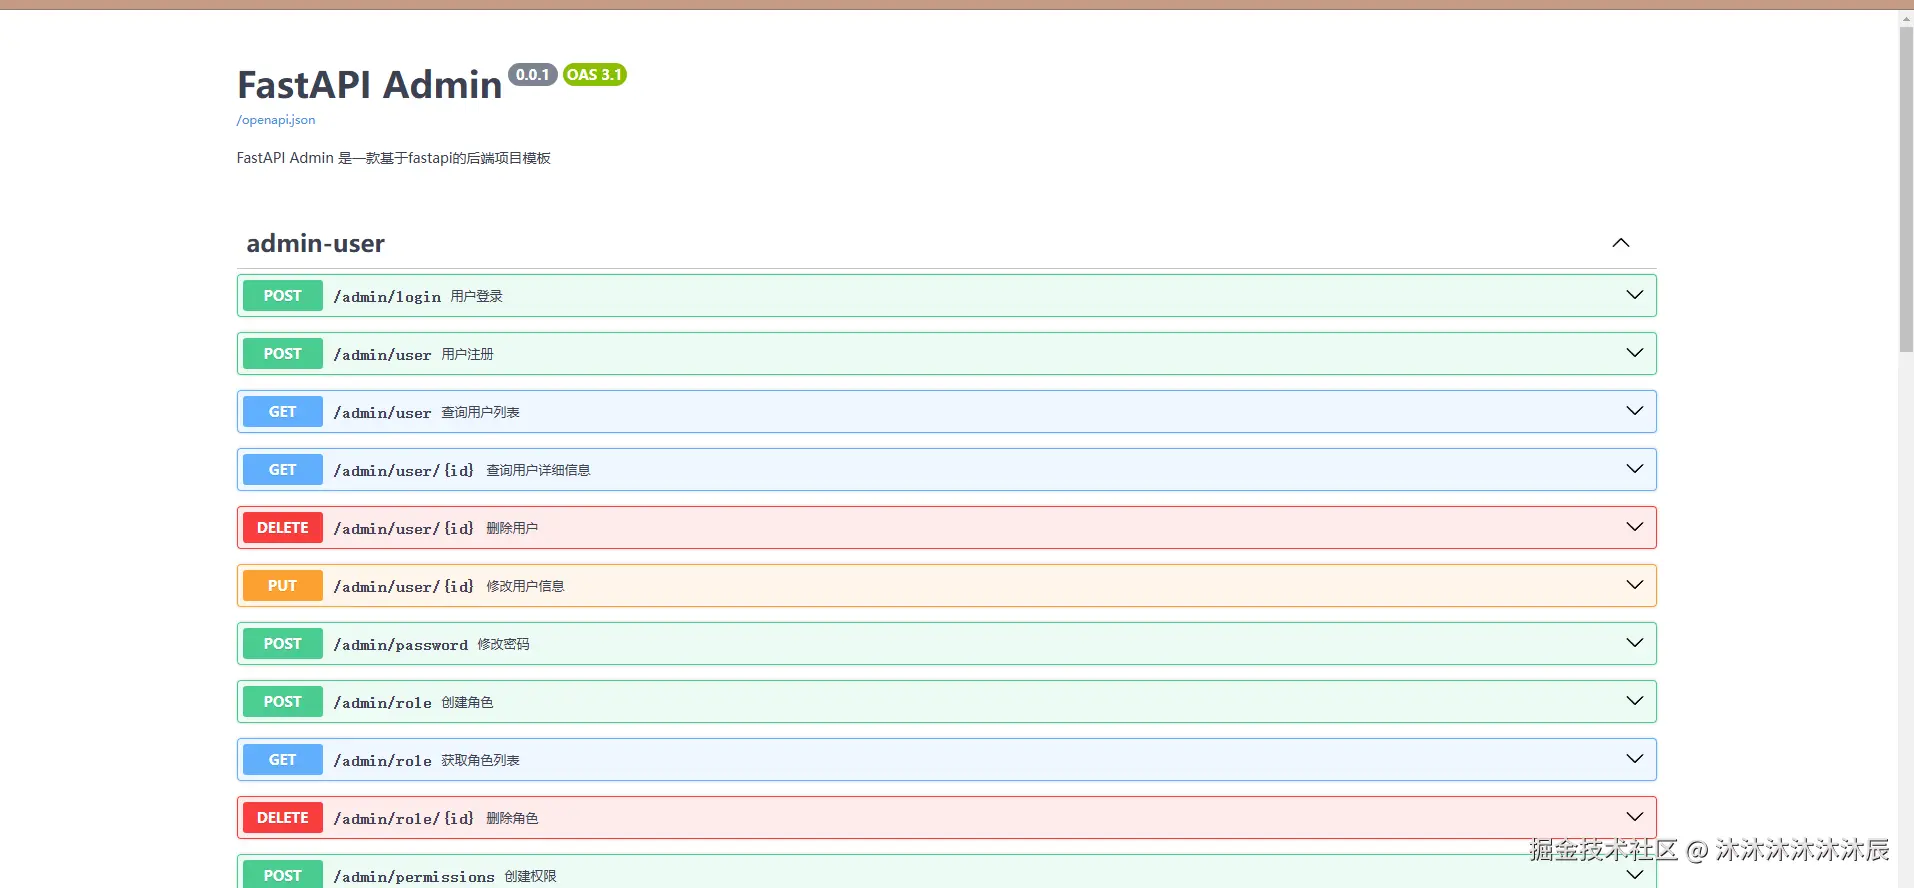Expand the /admin/password row chevron
Viewport: 1914px width, 888px height.
tap(1635, 643)
